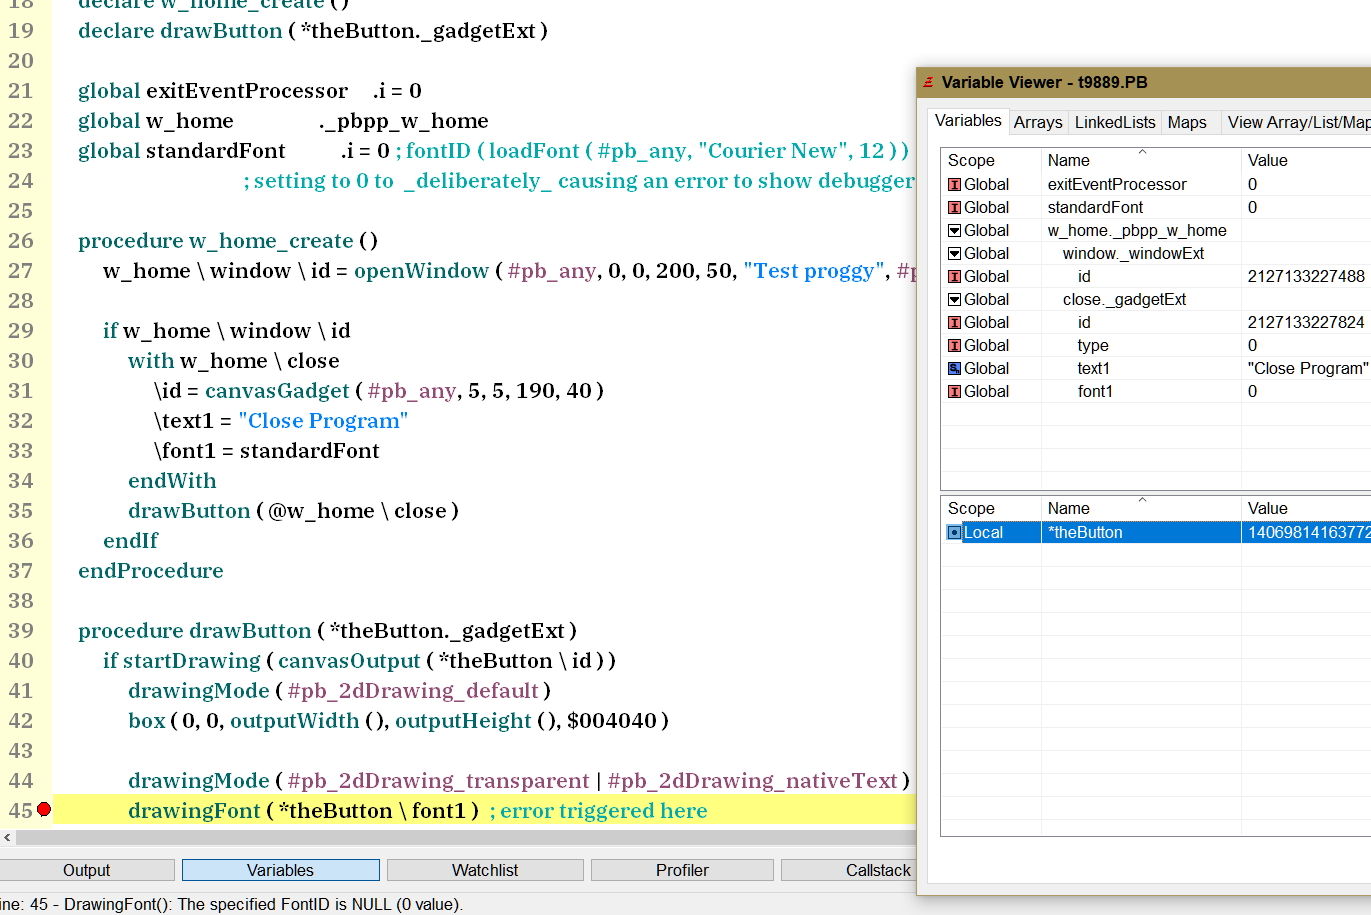Open the Watchlist panel
This screenshot has height=915, width=1371.
click(485, 870)
